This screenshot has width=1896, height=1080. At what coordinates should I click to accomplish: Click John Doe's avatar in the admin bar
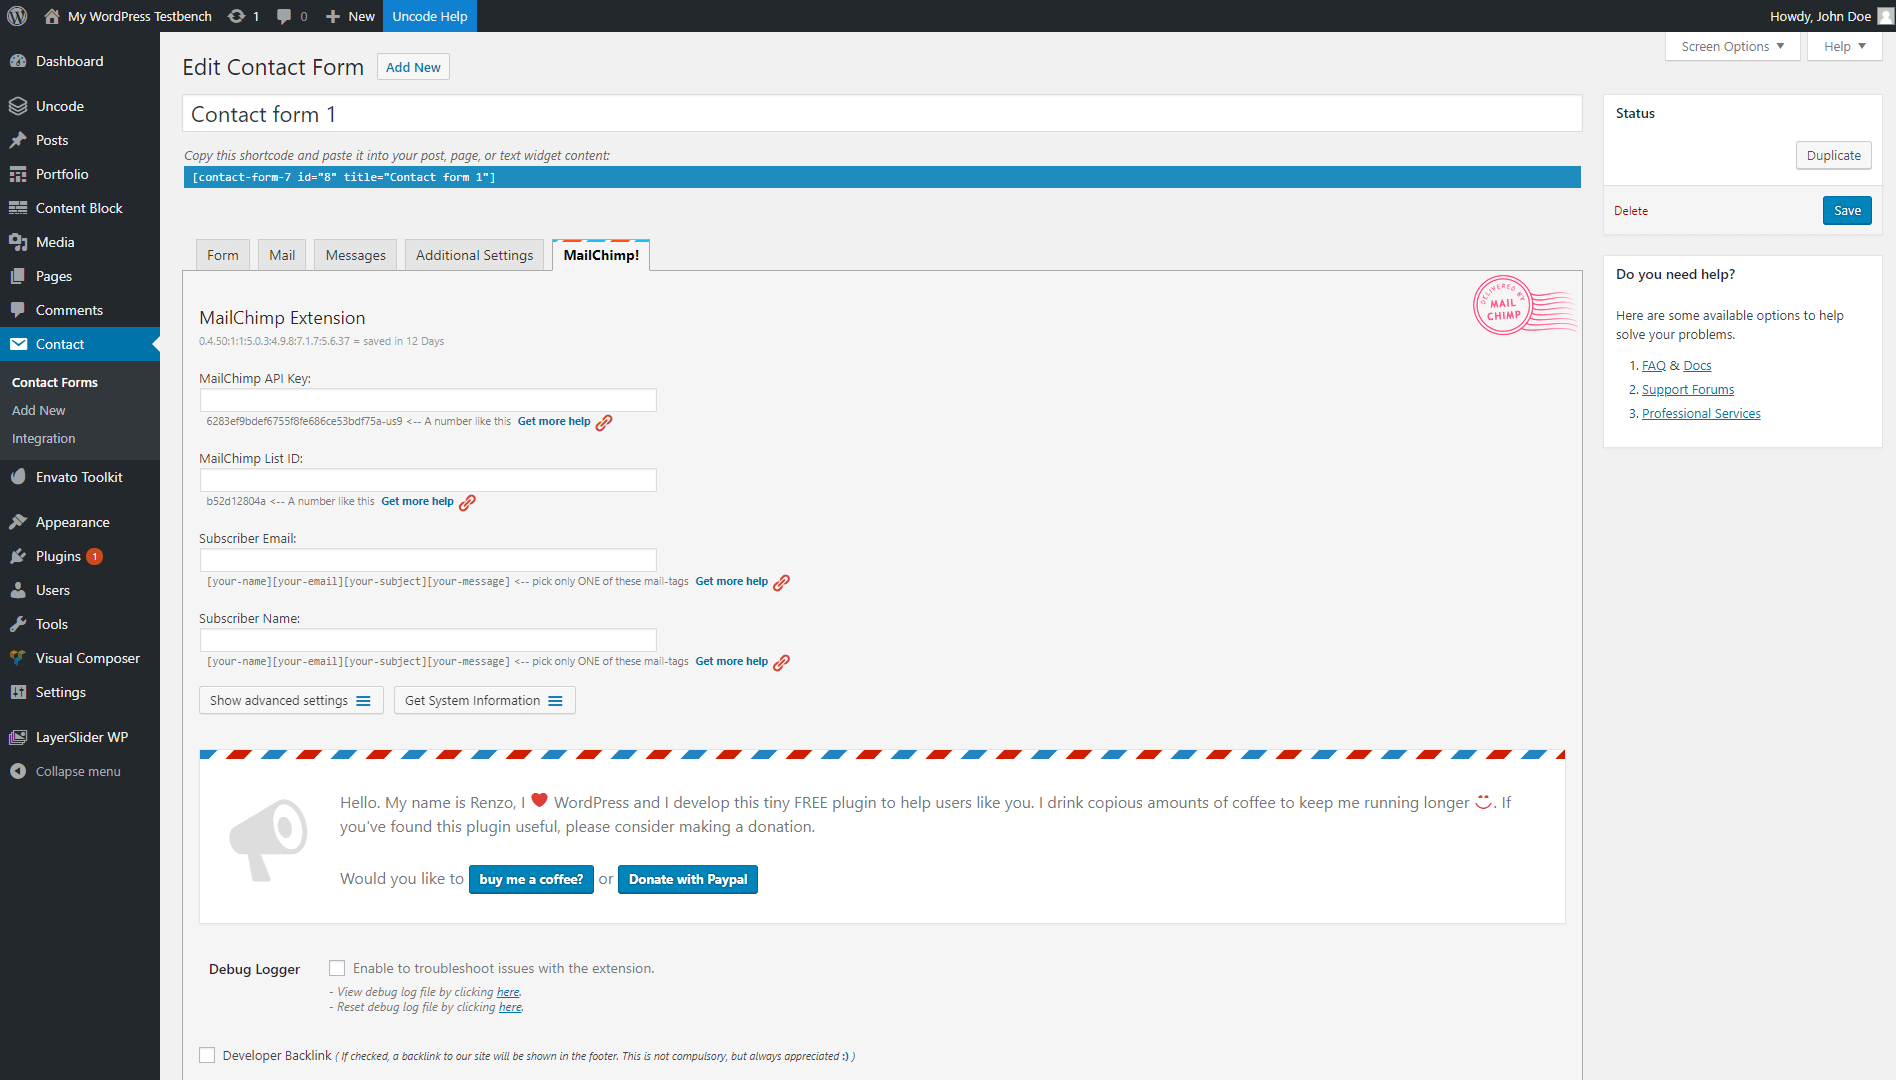1885,16
